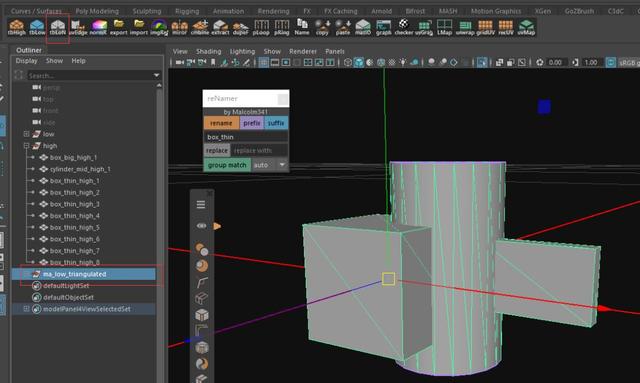Click the Outliner search field
Image resolution: width=640 pixels, height=383 pixels.
(x=90, y=75)
